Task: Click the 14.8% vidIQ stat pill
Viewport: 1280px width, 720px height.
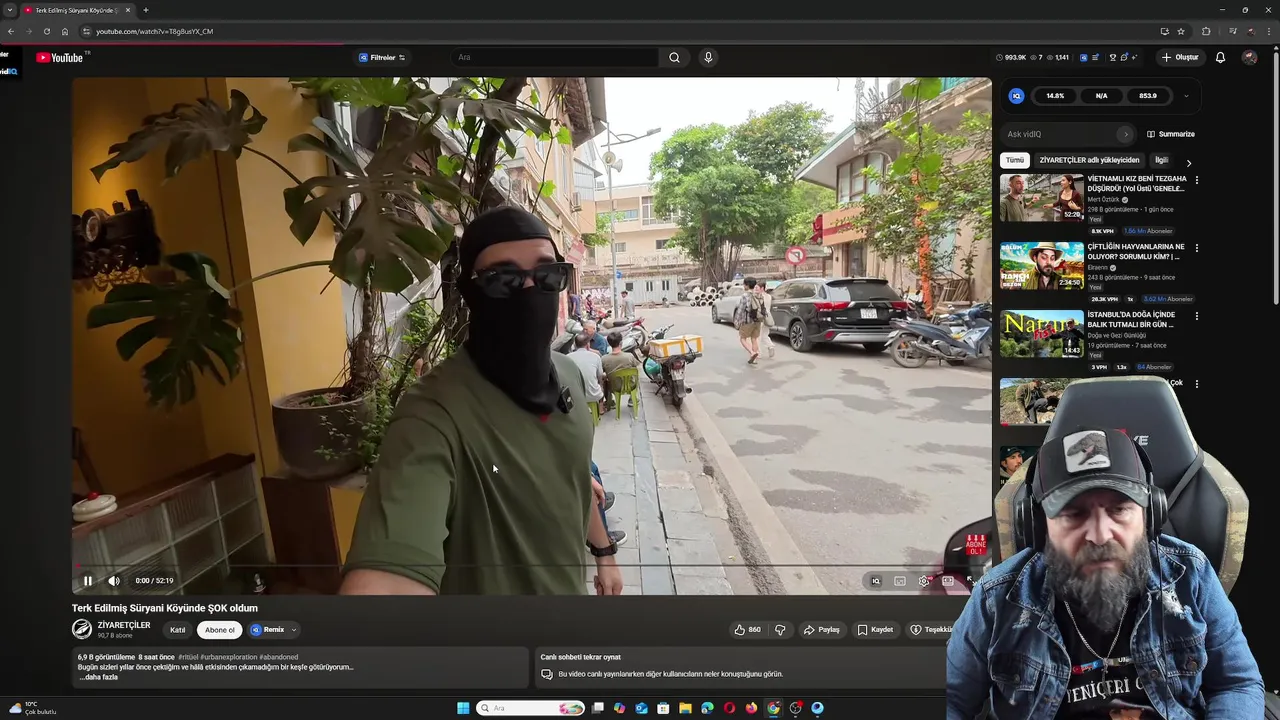Action: [x=1055, y=96]
